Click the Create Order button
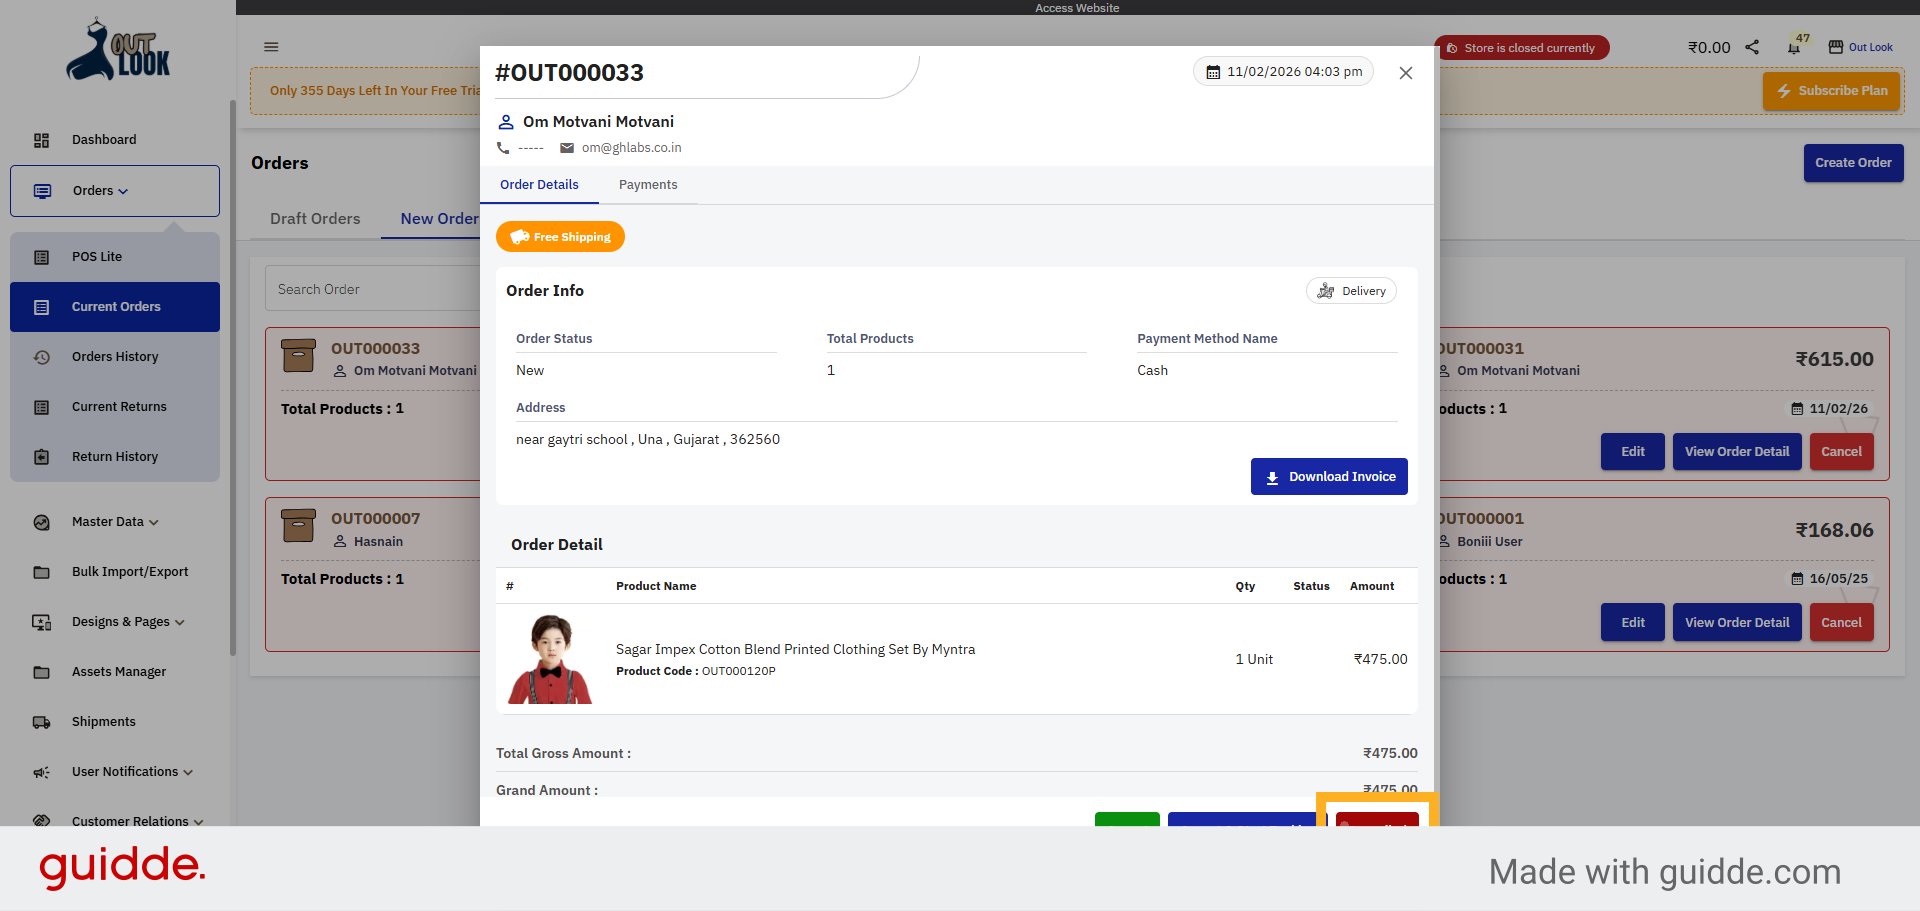The height and width of the screenshot is (911, 1920). (x=1853, y=163)
